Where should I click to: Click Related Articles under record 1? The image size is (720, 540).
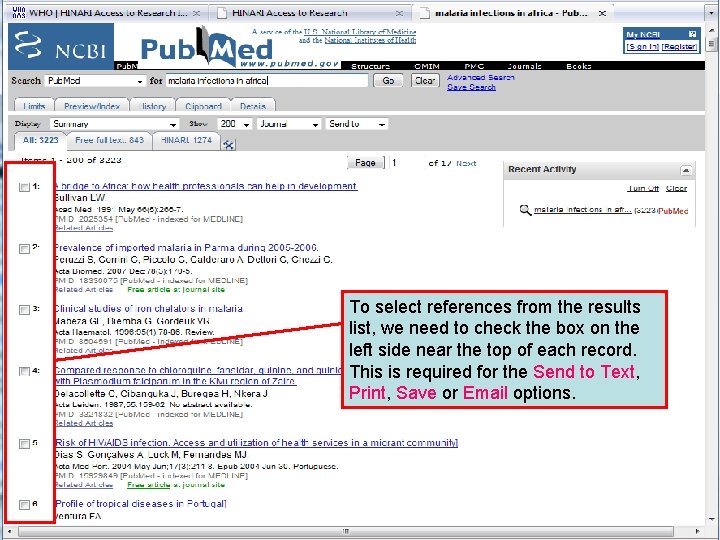[x=83, y=228]
